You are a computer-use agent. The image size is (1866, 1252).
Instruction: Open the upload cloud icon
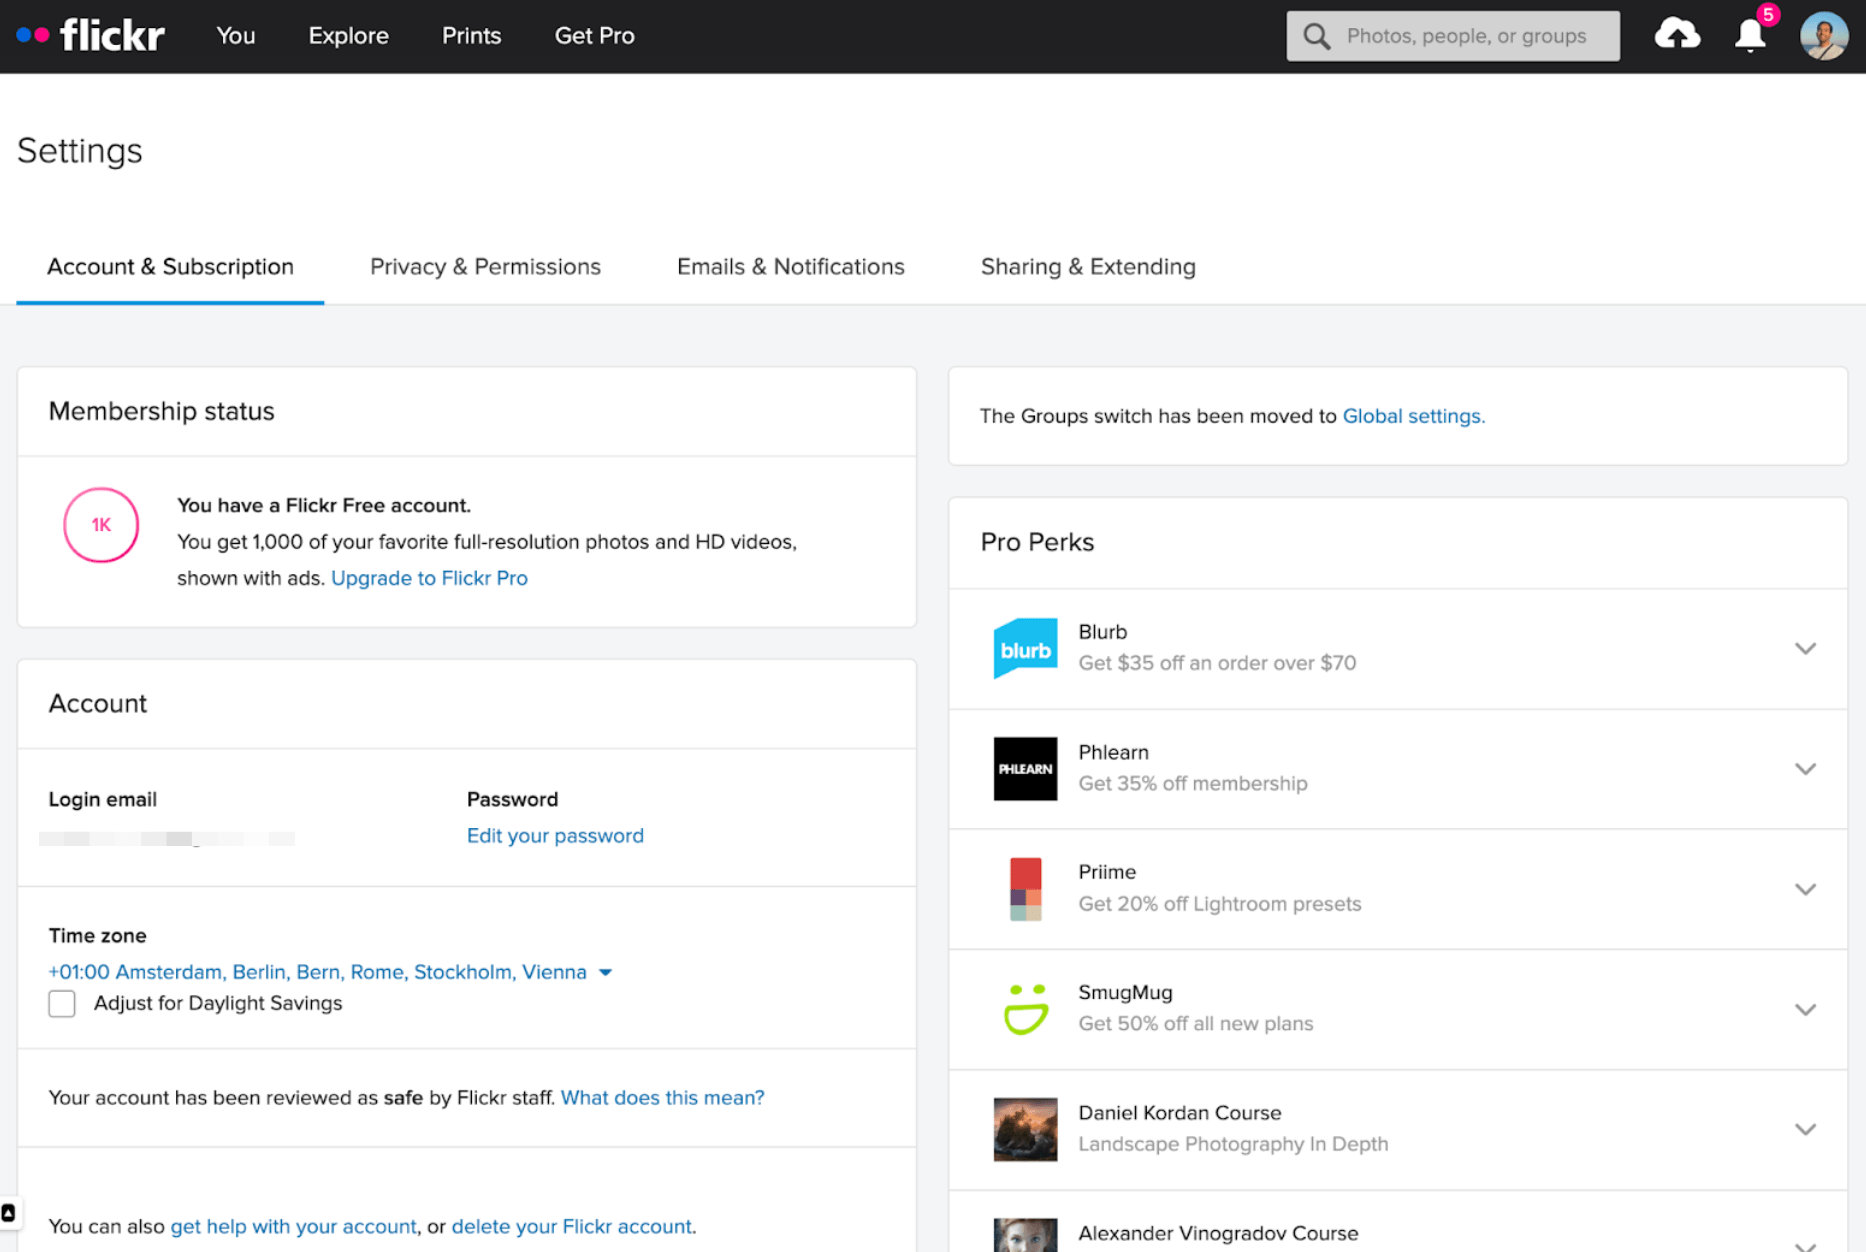(1677, 35)
